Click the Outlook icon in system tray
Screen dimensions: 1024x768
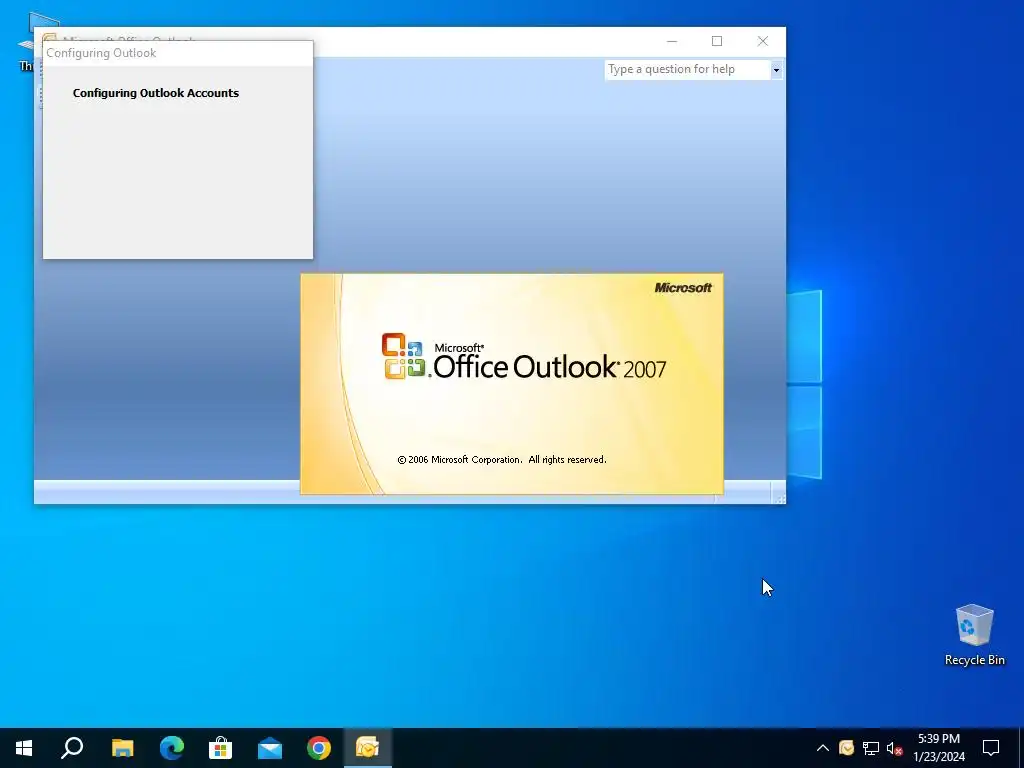tap(846, 748)
